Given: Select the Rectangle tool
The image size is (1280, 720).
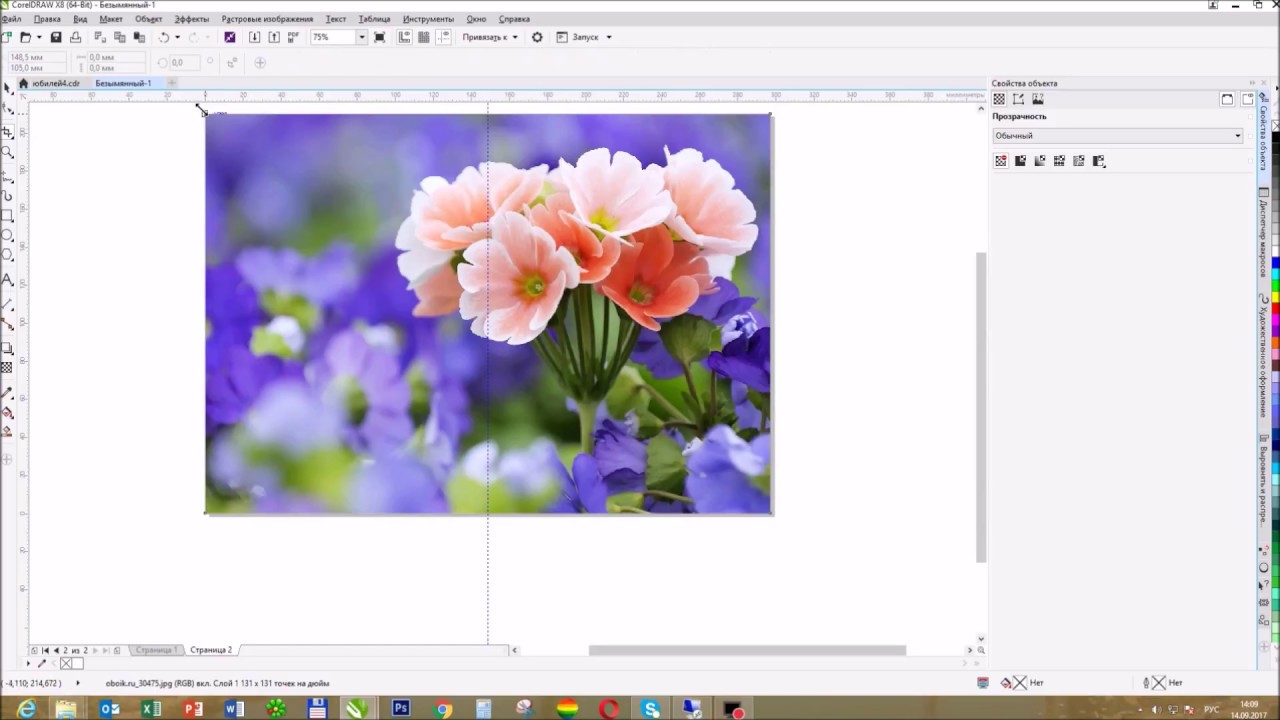Looking at the screenshot, I should point(7,215).
